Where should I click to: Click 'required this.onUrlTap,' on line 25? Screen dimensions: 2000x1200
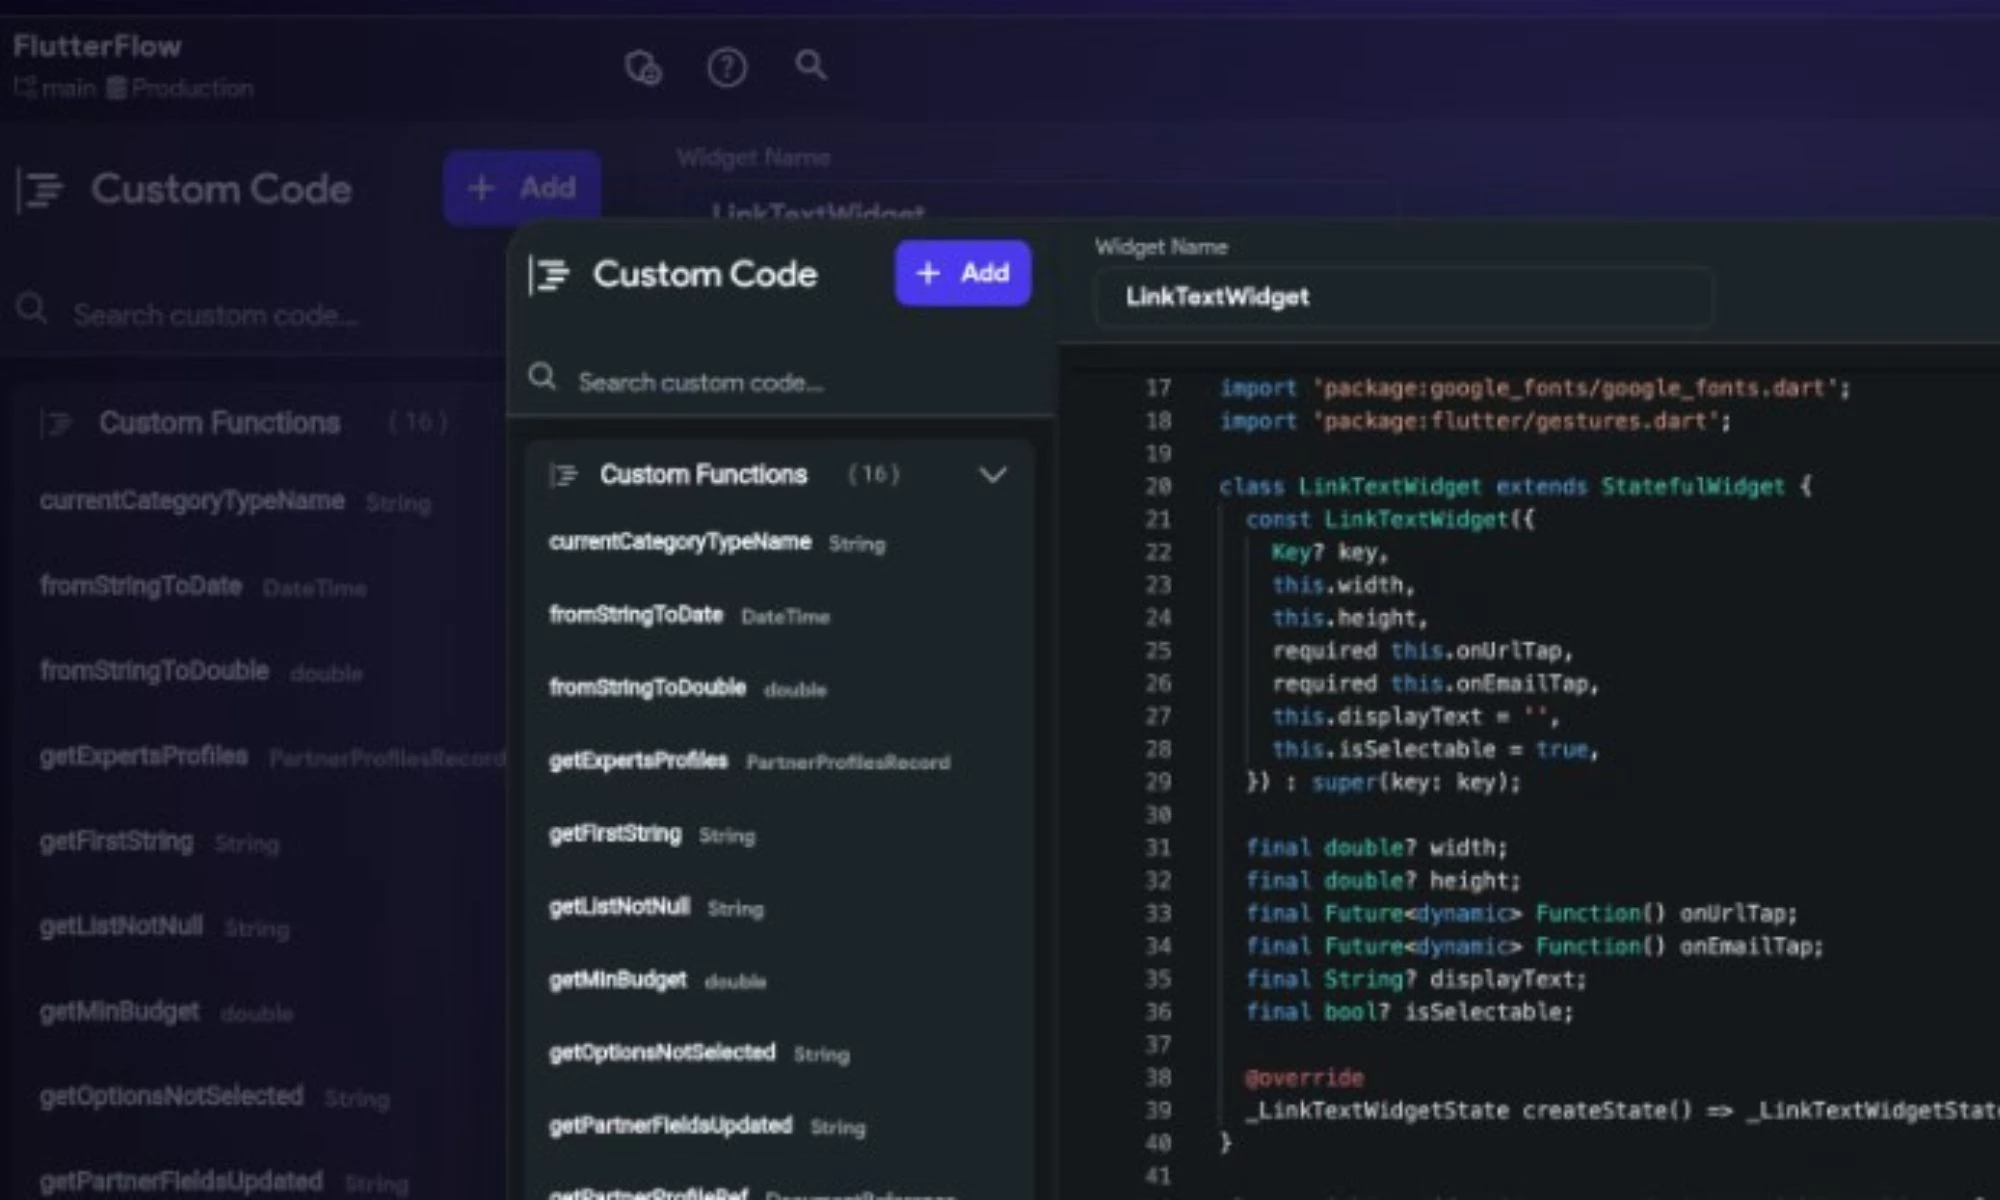coord(1422,651)
